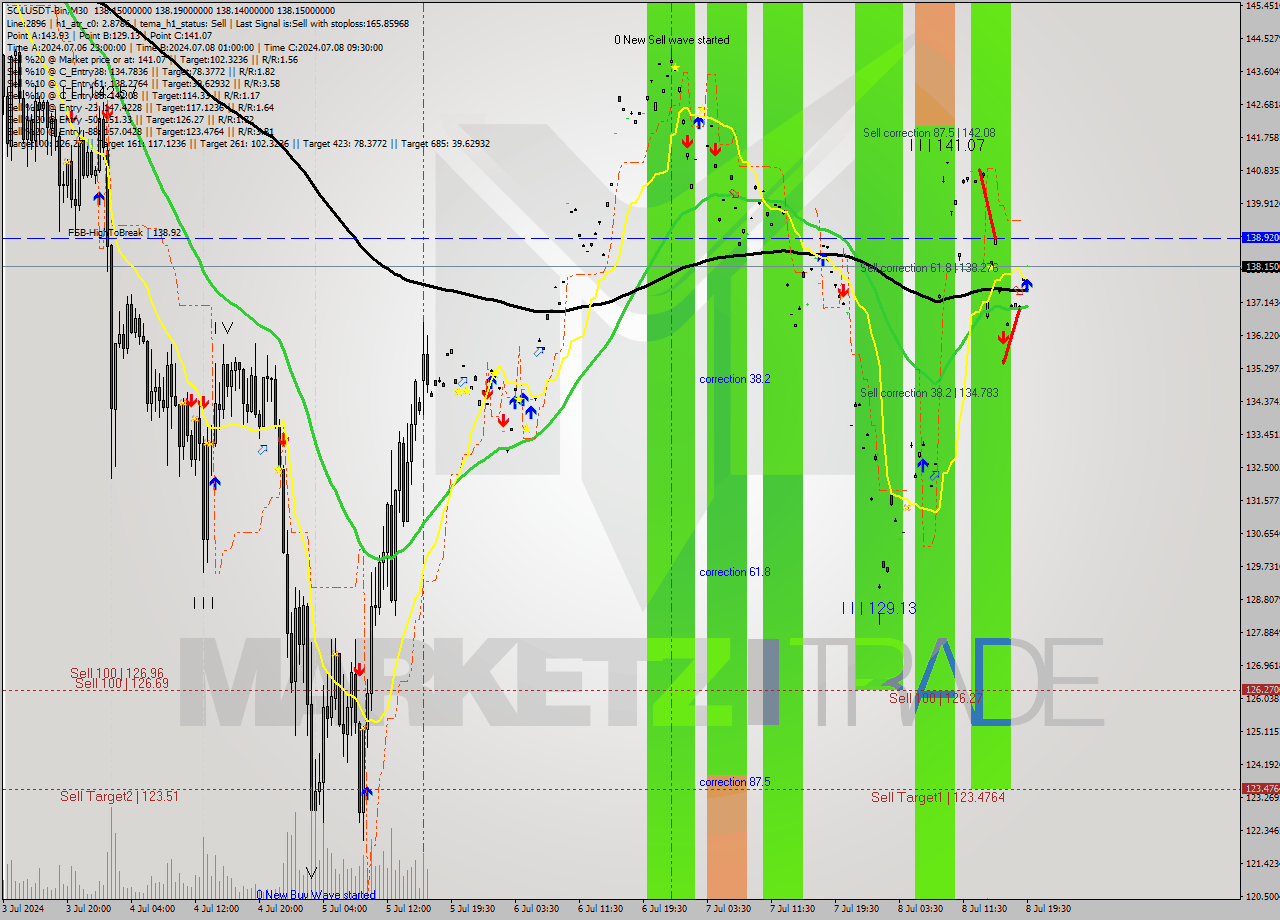
Task: Click the '7 Jul 19:30' time axis label
Action: pos(857,909)
